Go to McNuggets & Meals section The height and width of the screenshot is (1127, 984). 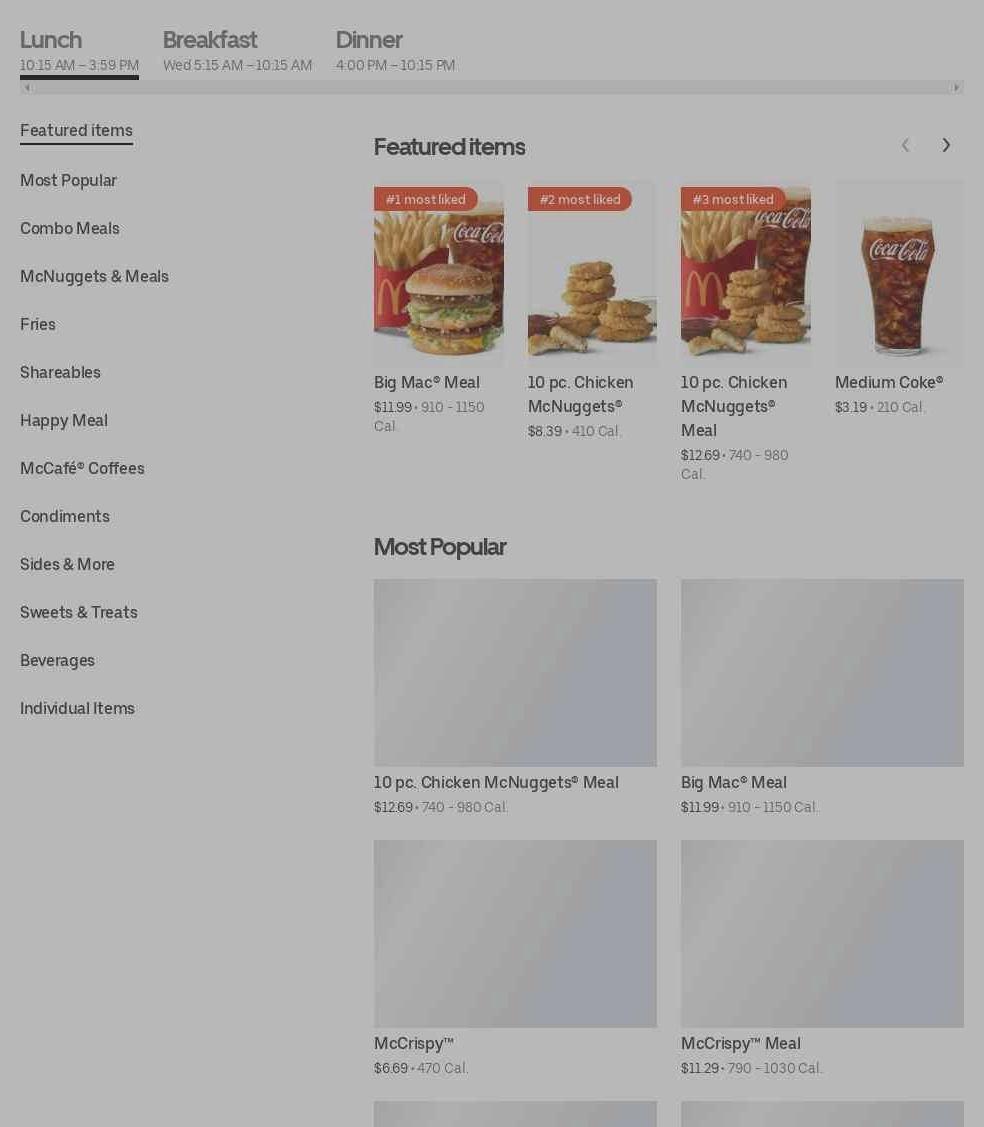point(94,277)
